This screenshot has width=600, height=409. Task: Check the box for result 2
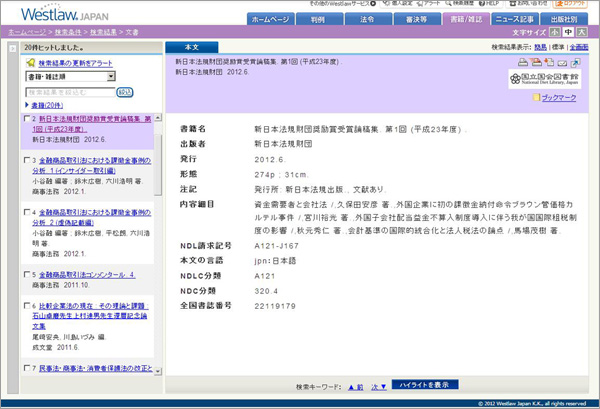coord(25,119)
